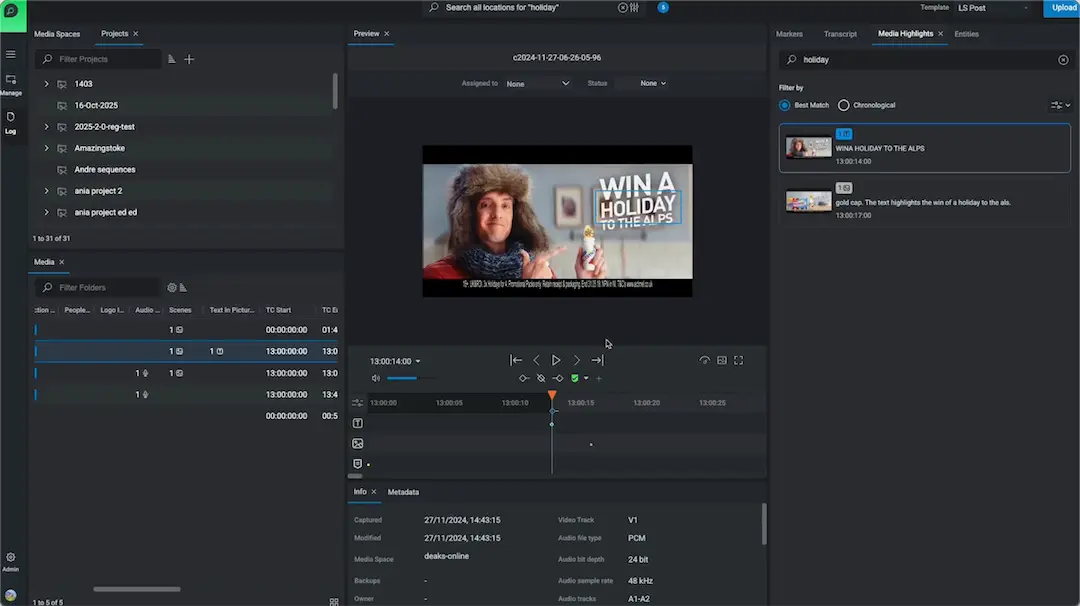Select the Chronological filter option
Viewport: 1080px width, 606px height.
tap(867, 105)
